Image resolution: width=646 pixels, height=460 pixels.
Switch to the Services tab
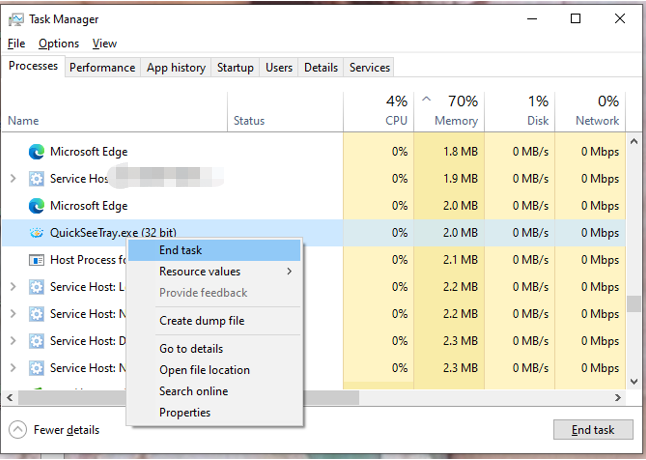(x=370, y=68)
